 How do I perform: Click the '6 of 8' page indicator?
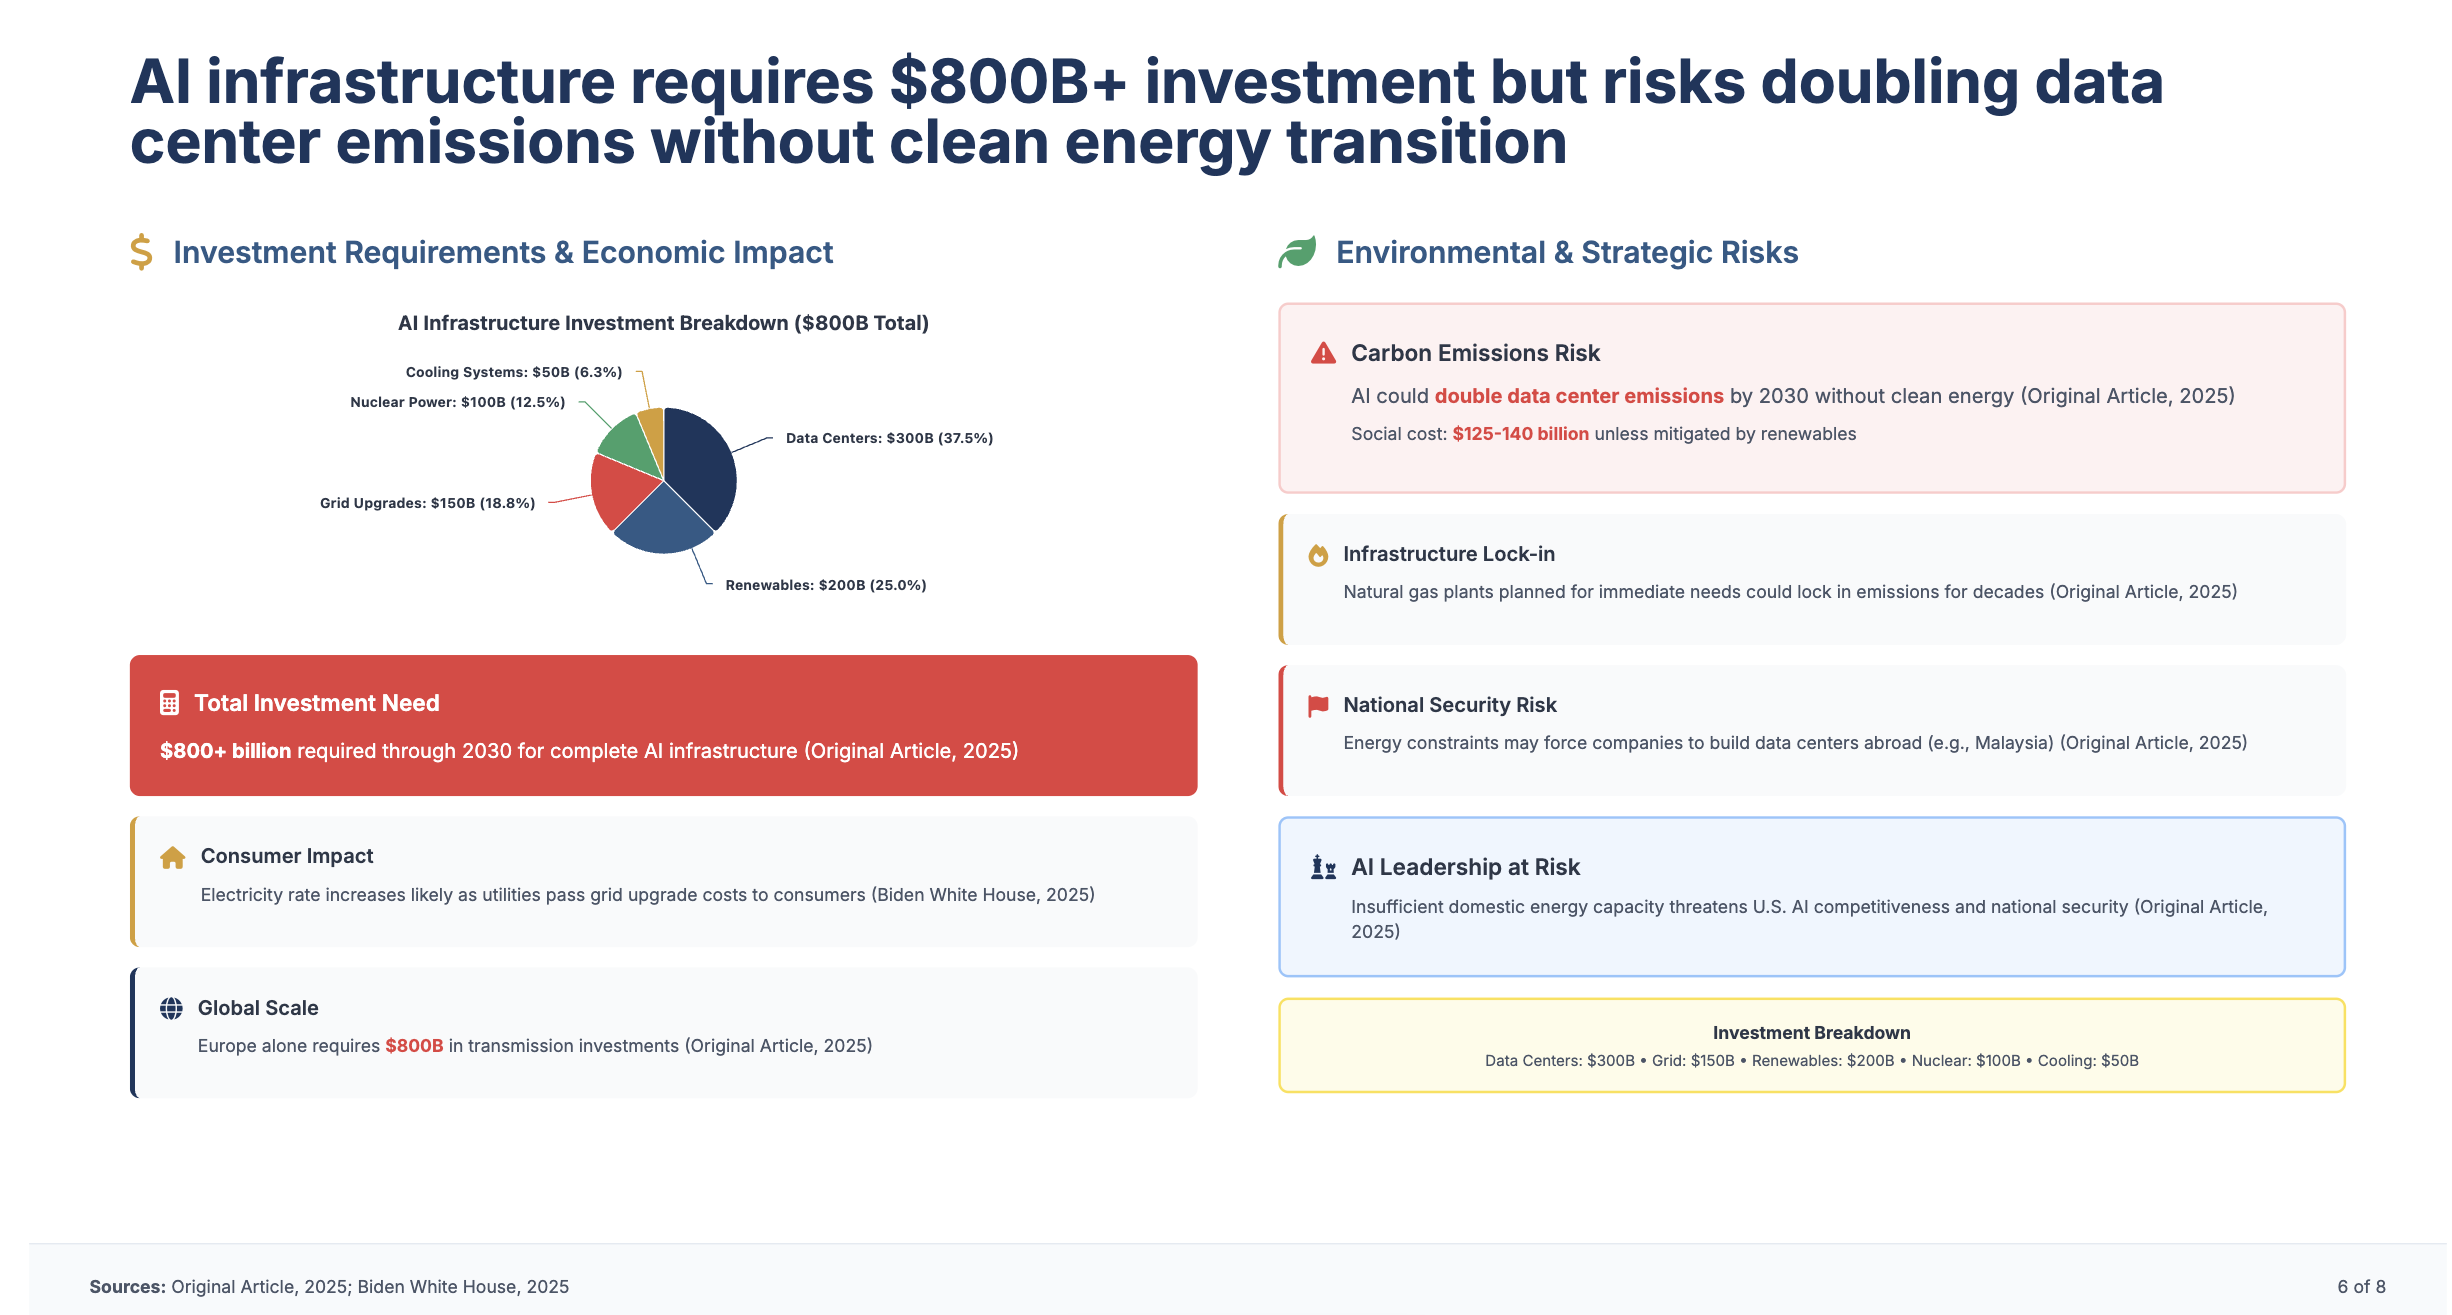(2361, 1287)
